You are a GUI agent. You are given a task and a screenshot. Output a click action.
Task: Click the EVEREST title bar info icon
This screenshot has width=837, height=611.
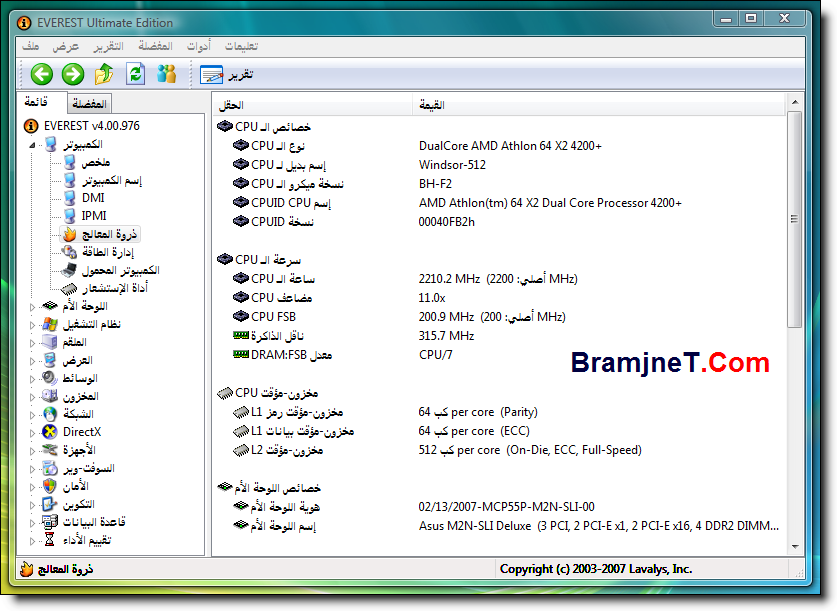(x=24, y=23)
